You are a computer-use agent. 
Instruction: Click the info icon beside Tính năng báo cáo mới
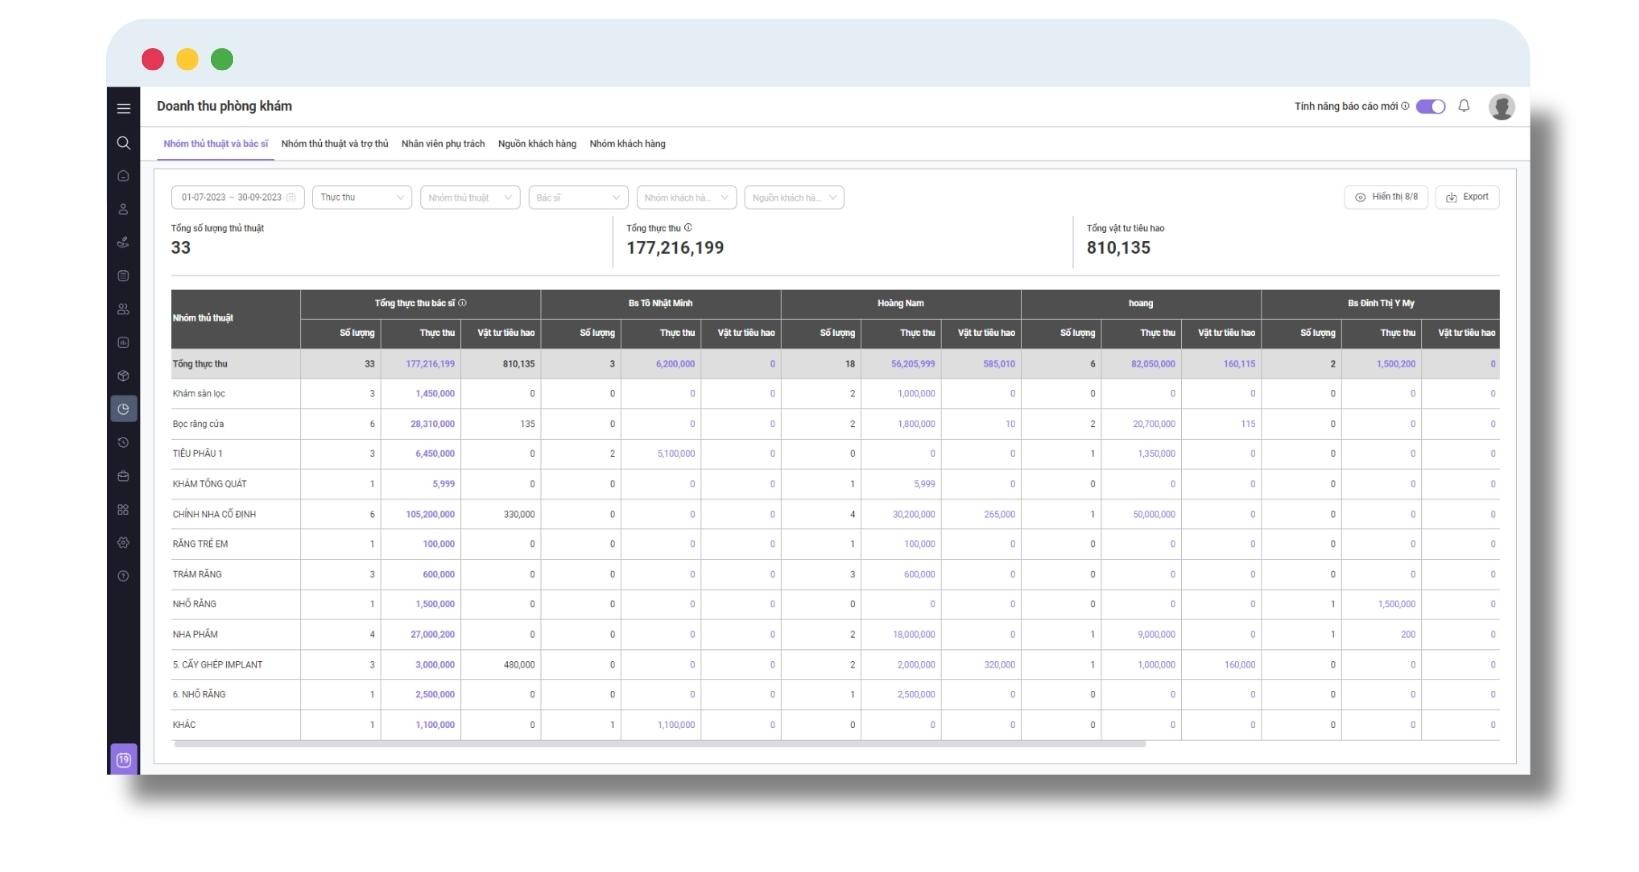1405,106
